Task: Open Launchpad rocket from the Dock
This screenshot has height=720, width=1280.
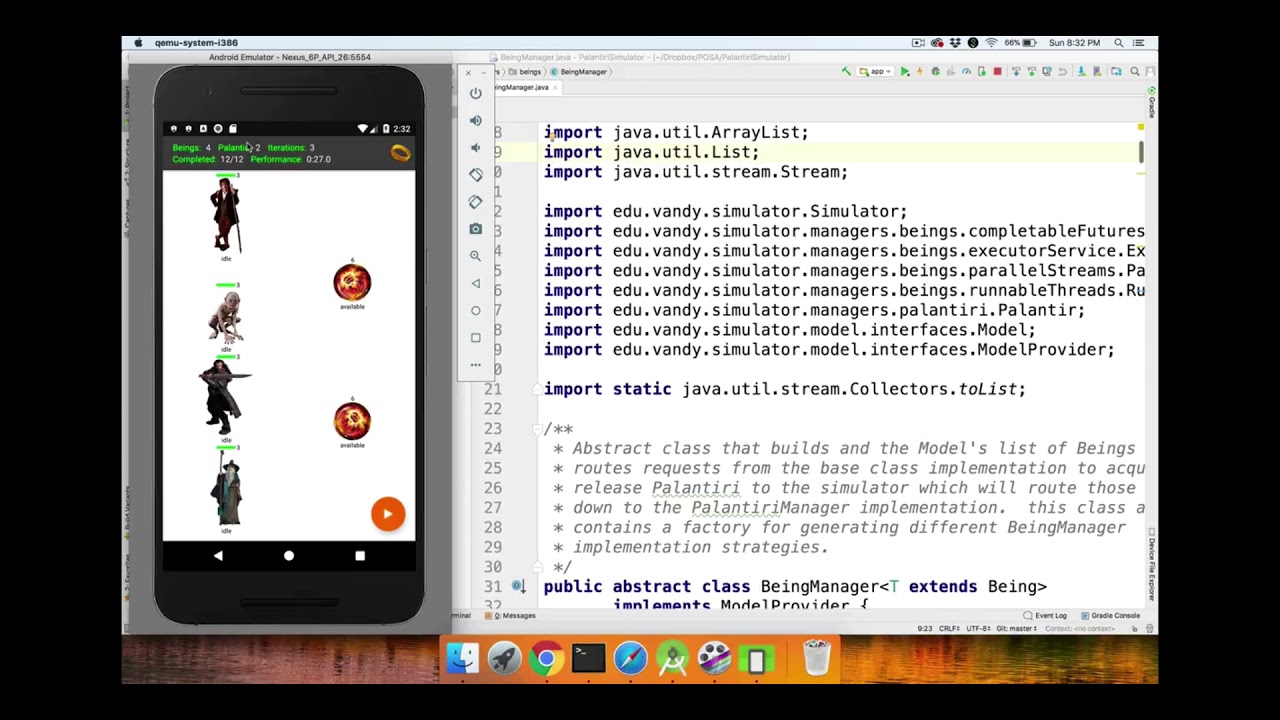Action: pyautogui.click(x=504, y=659)
